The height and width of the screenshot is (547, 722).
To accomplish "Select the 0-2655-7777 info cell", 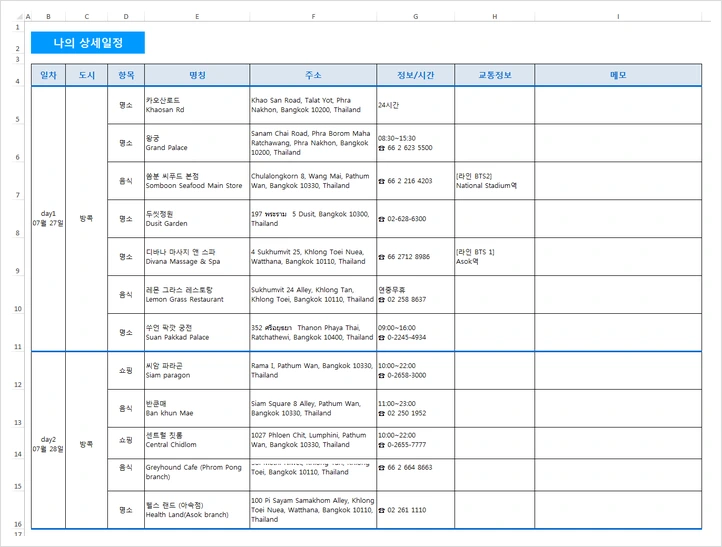I will (x=415, y=443).
